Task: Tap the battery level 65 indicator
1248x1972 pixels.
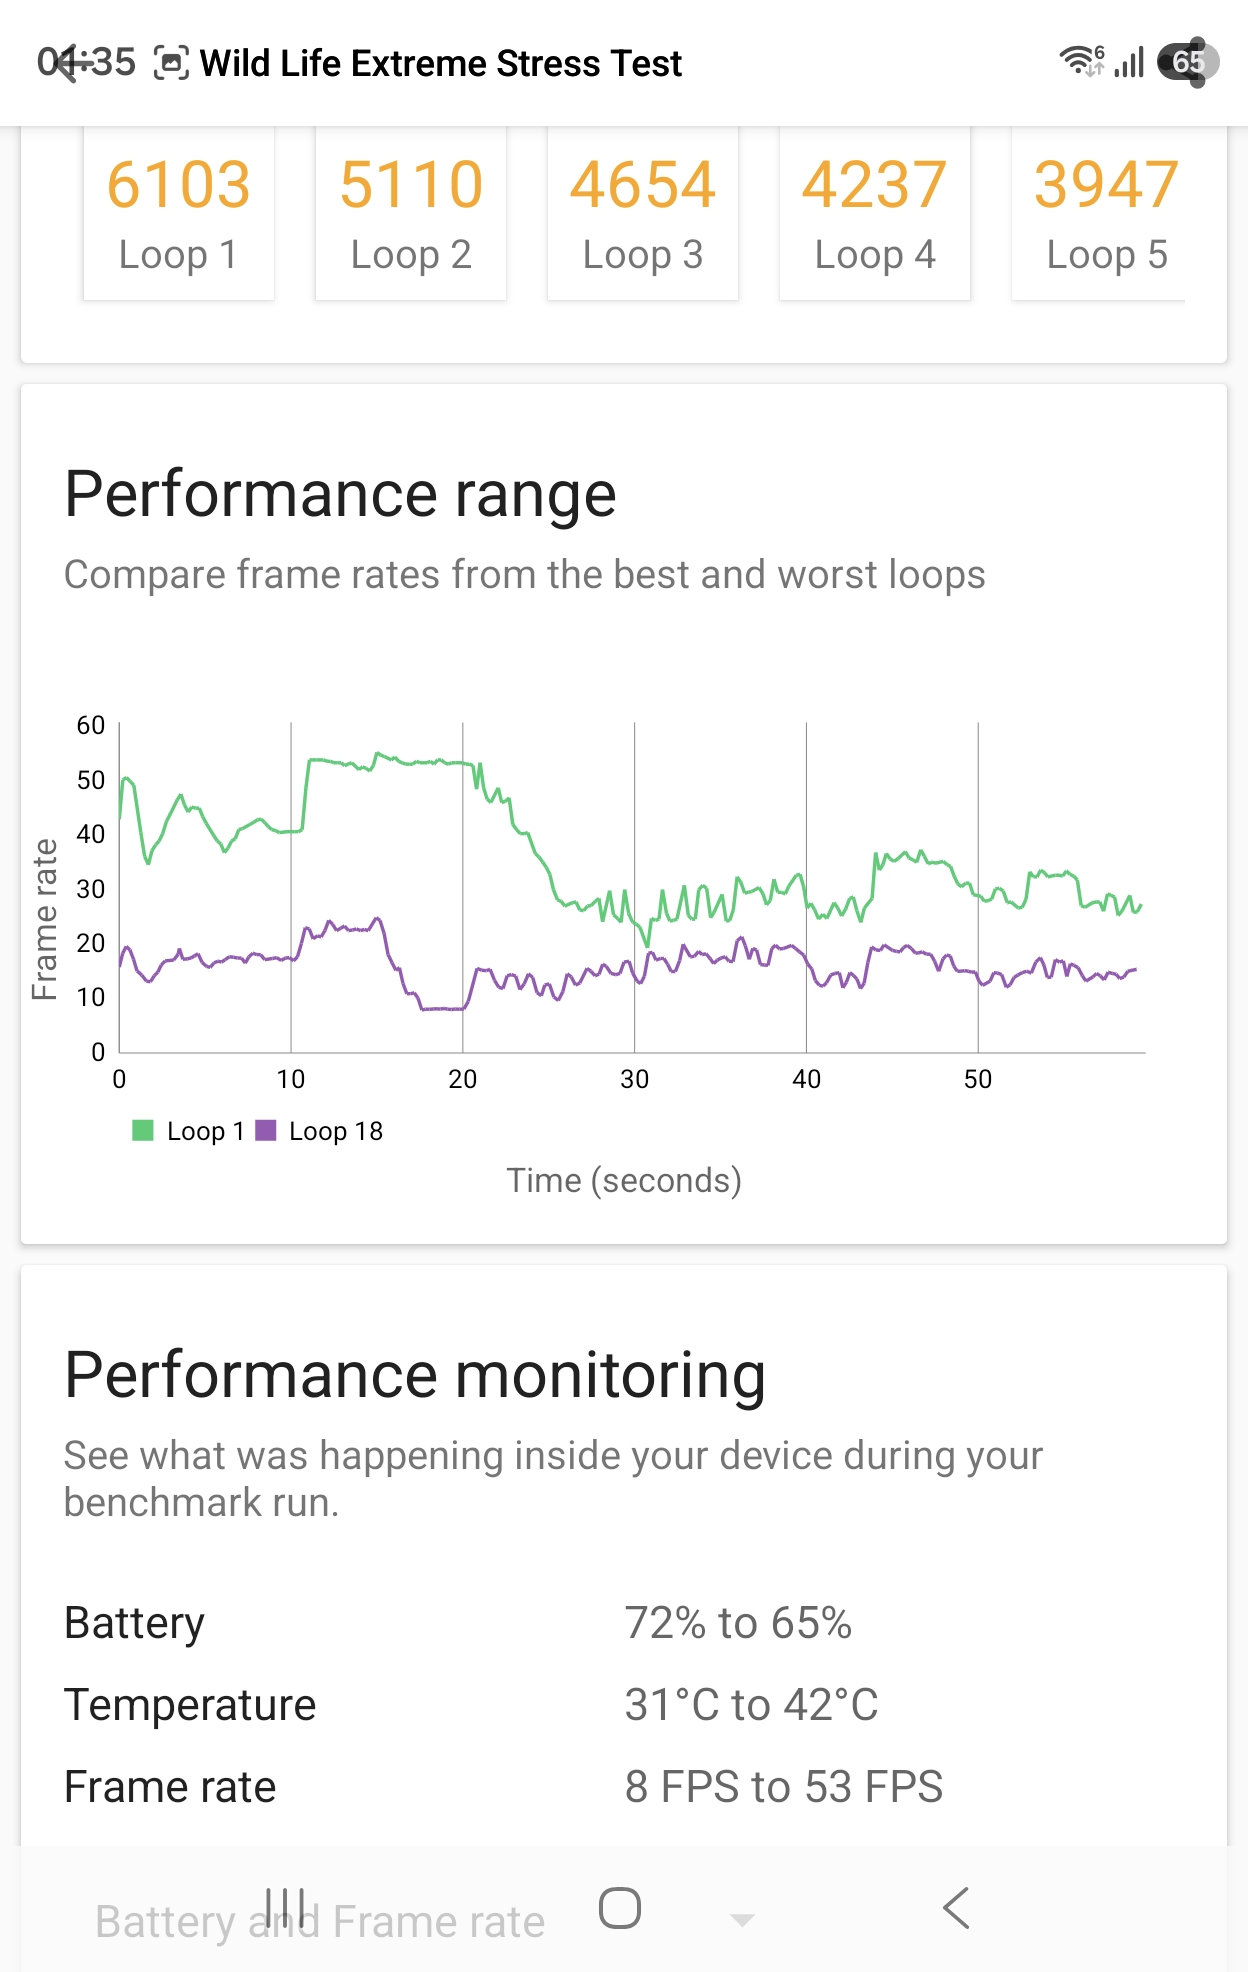Action: pos(1187,62)
